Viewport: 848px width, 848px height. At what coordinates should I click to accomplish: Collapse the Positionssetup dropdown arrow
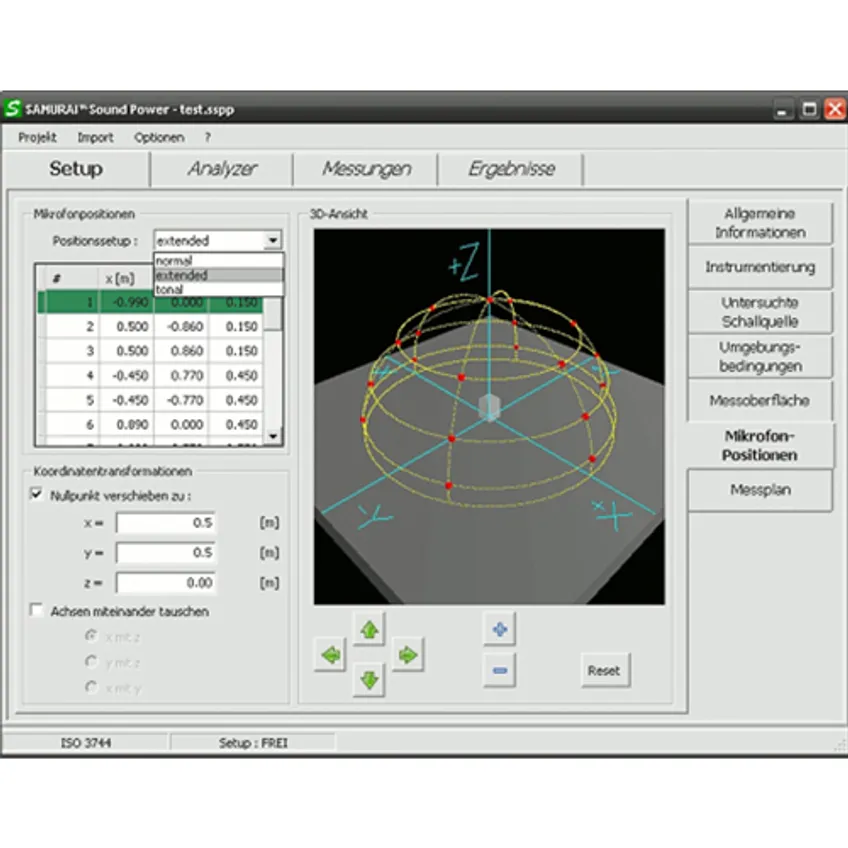click(x=273, y=240)
